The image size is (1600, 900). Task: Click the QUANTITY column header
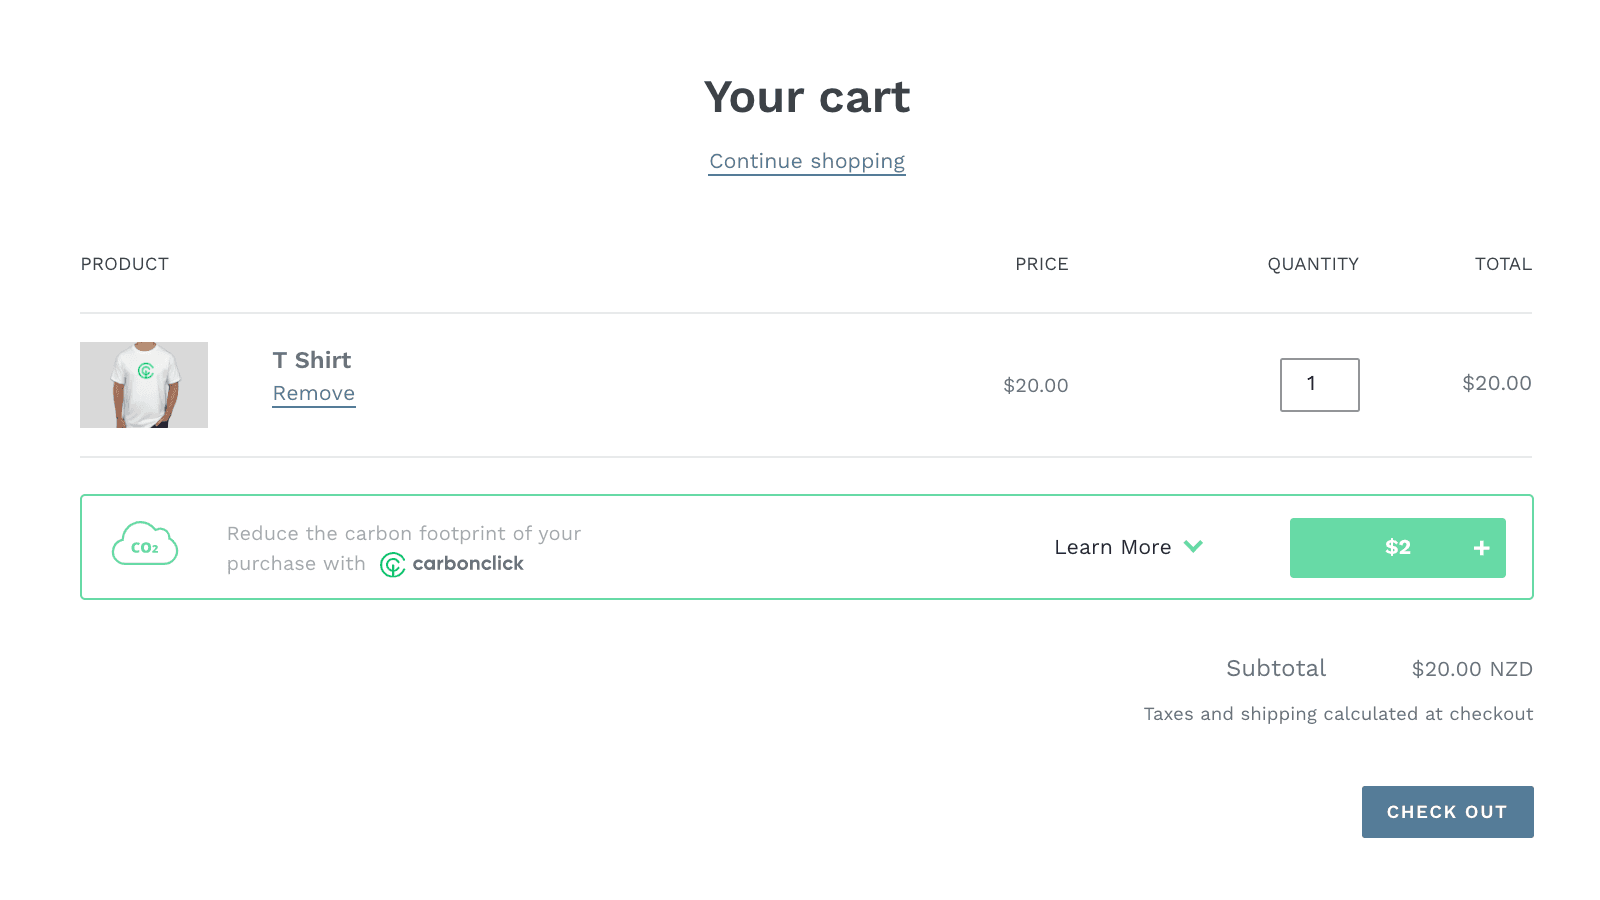(1313, 264)
